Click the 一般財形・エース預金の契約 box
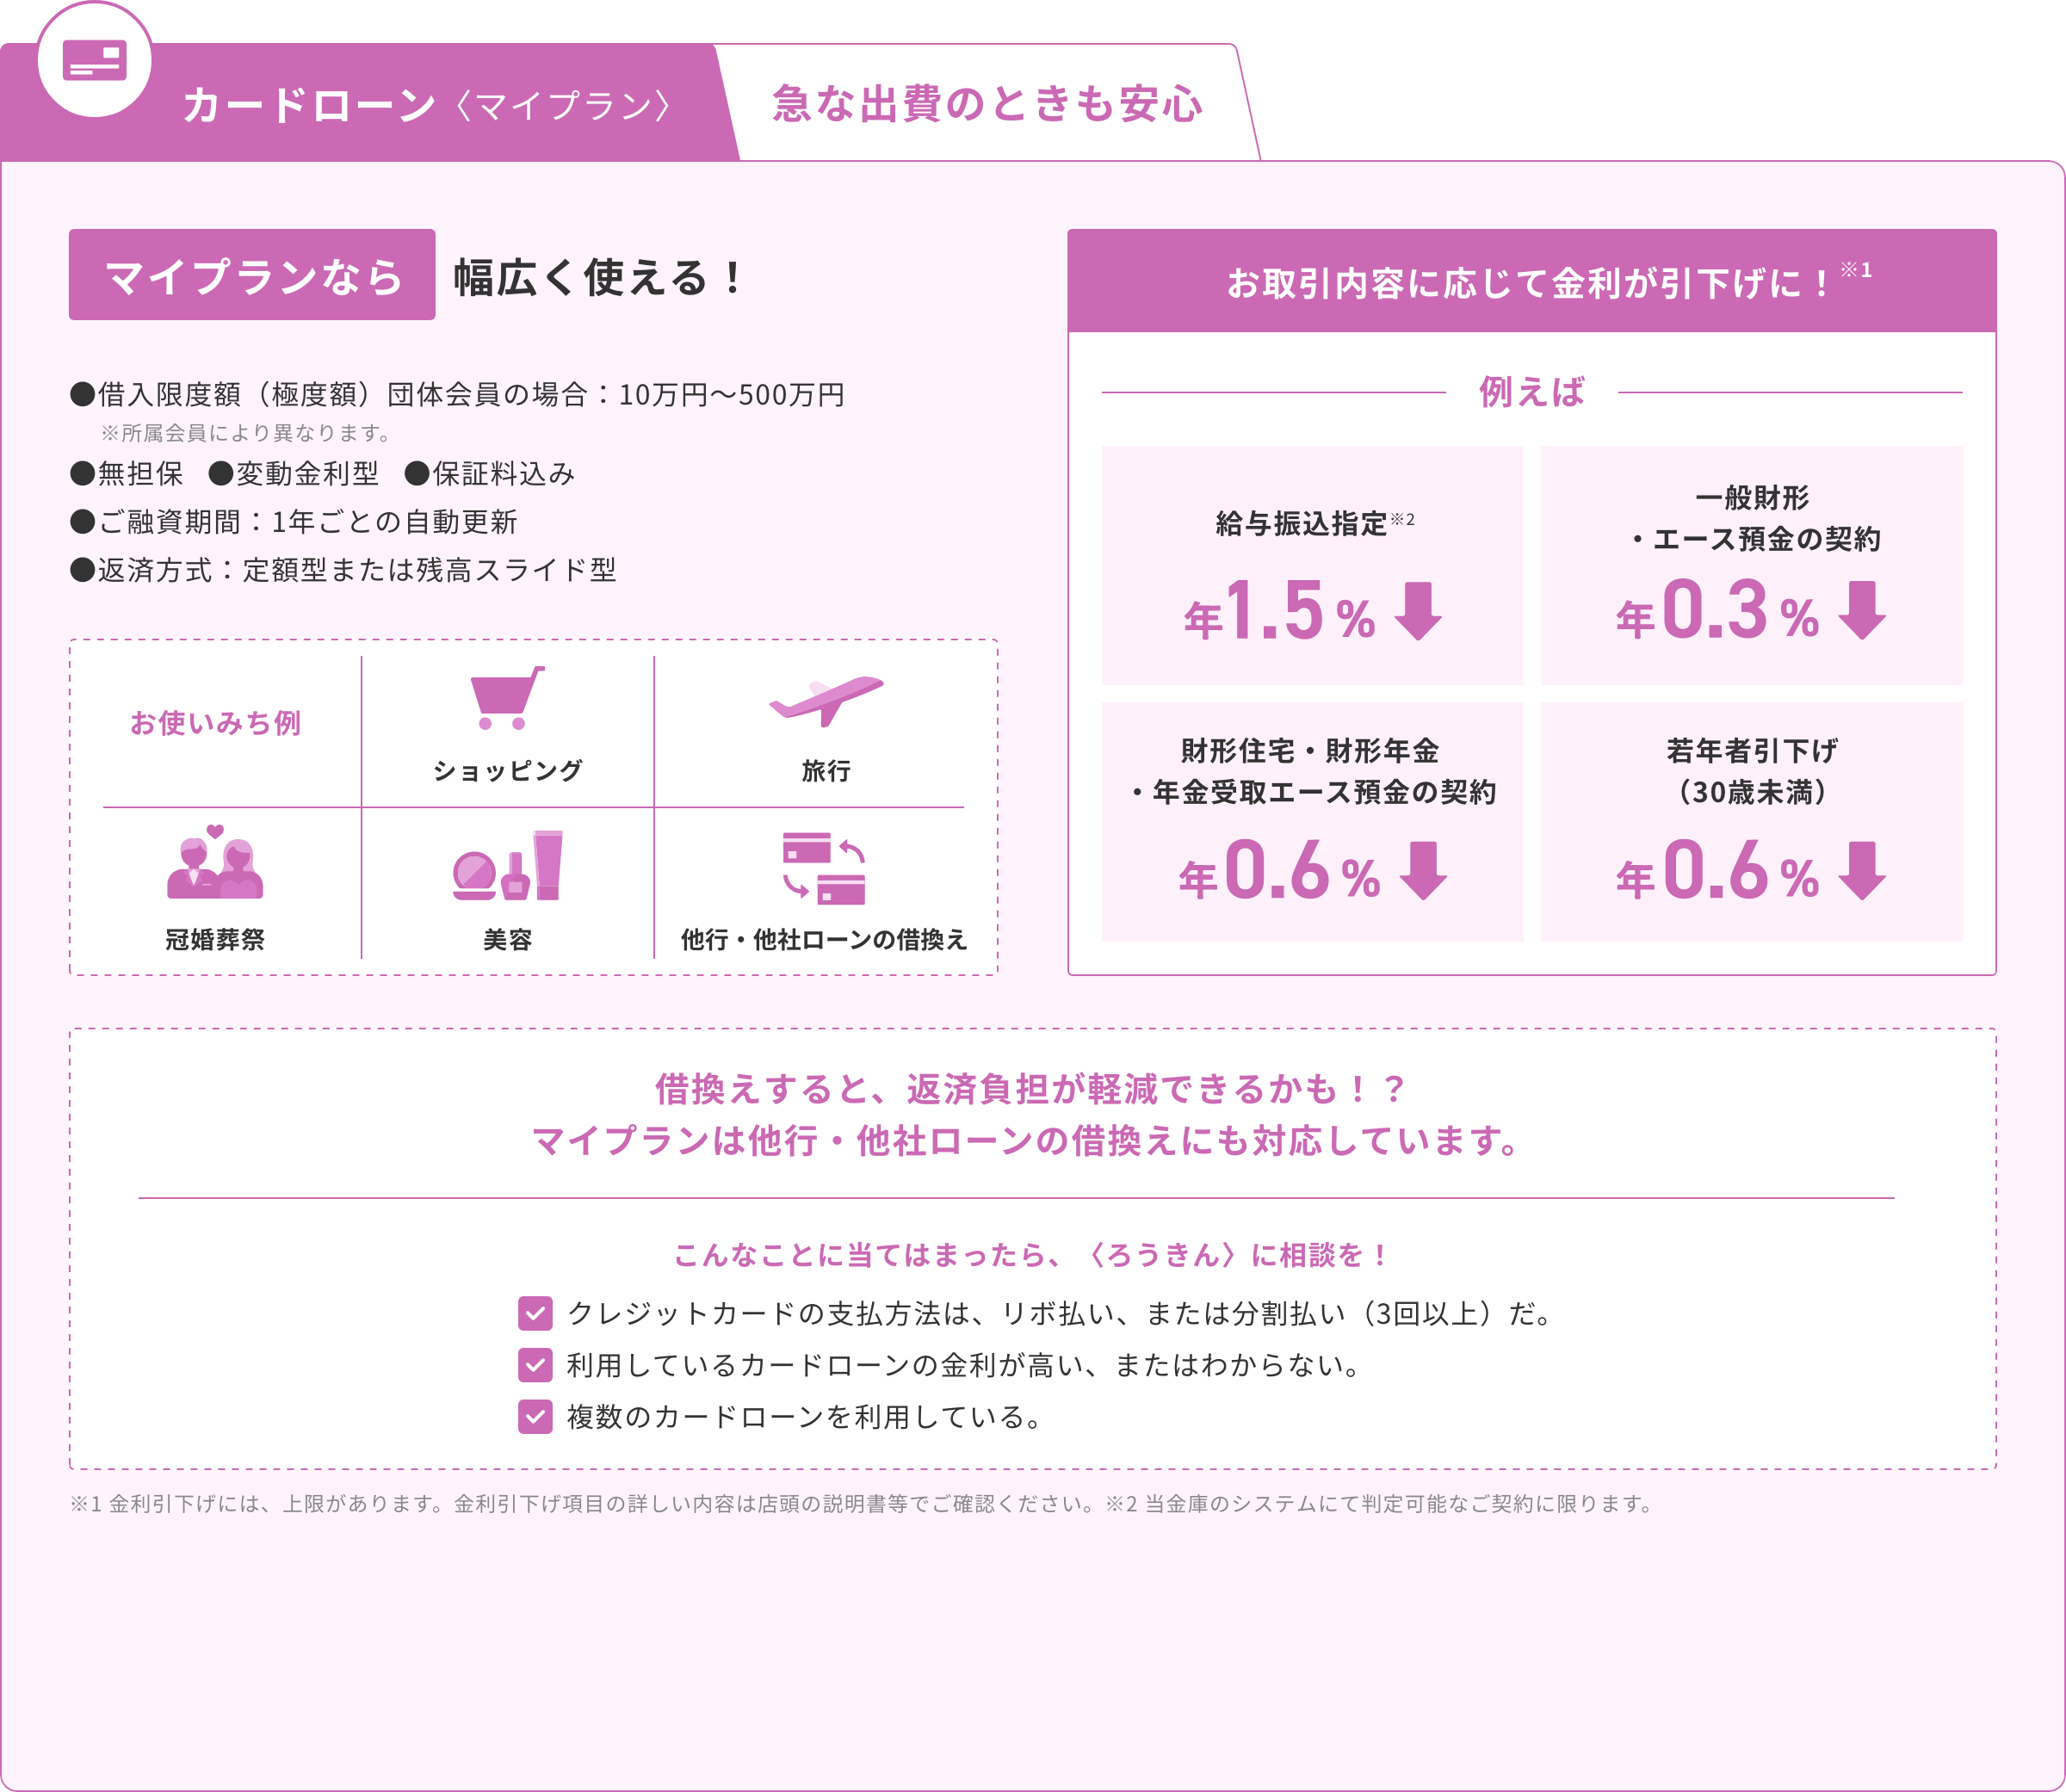The image size is (2066, 1792). 1751,566
